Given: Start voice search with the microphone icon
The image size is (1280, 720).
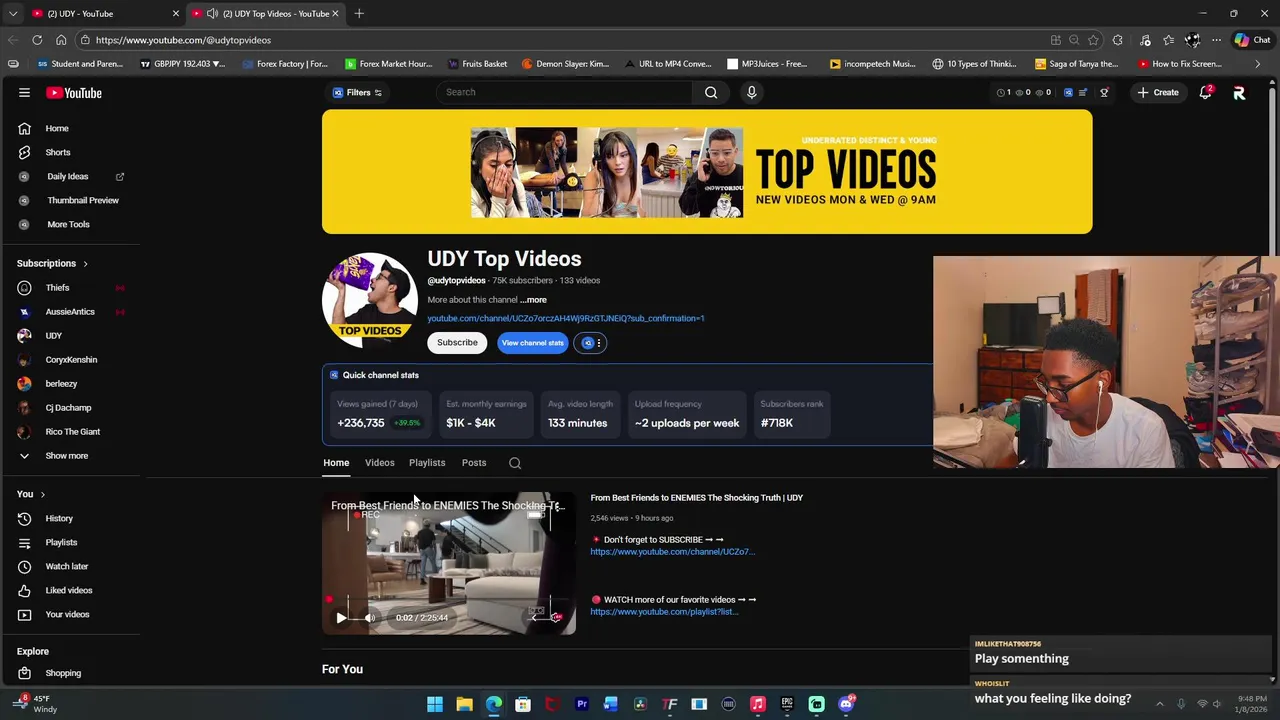Looking at the screenshot, I should point(751,92).
